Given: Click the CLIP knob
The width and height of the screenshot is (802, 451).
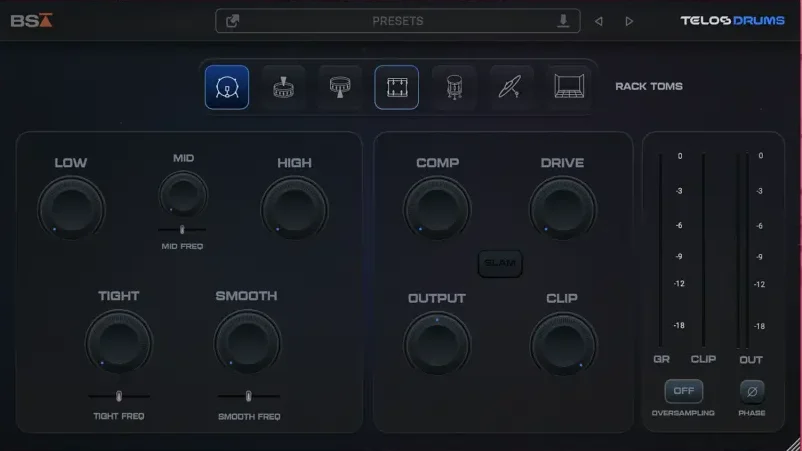Looking at the screenshot, I should pyautogui.click(x=563, y=344).
